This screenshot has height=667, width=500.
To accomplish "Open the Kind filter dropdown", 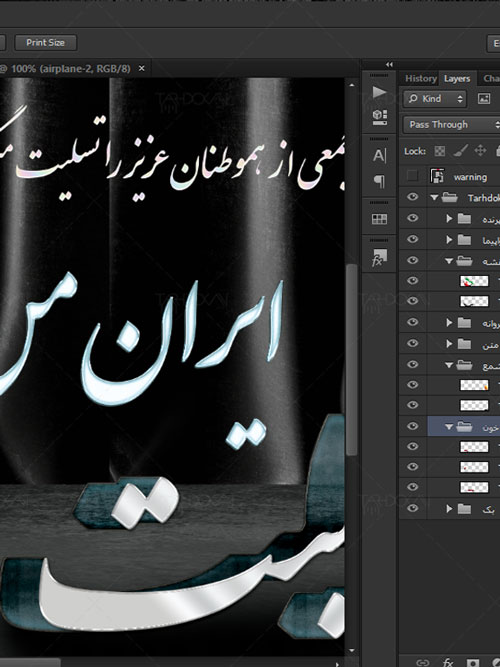I will coord(435,99).
